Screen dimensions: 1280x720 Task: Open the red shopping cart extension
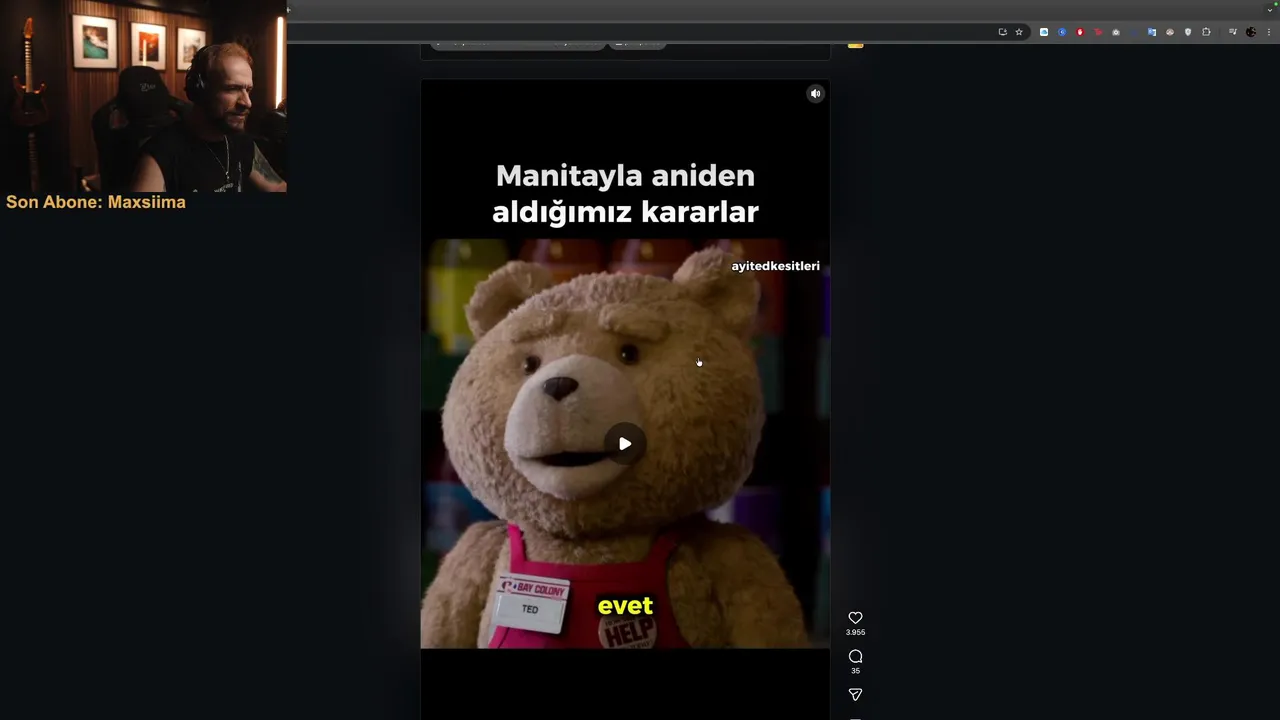tap(1098, 32)
